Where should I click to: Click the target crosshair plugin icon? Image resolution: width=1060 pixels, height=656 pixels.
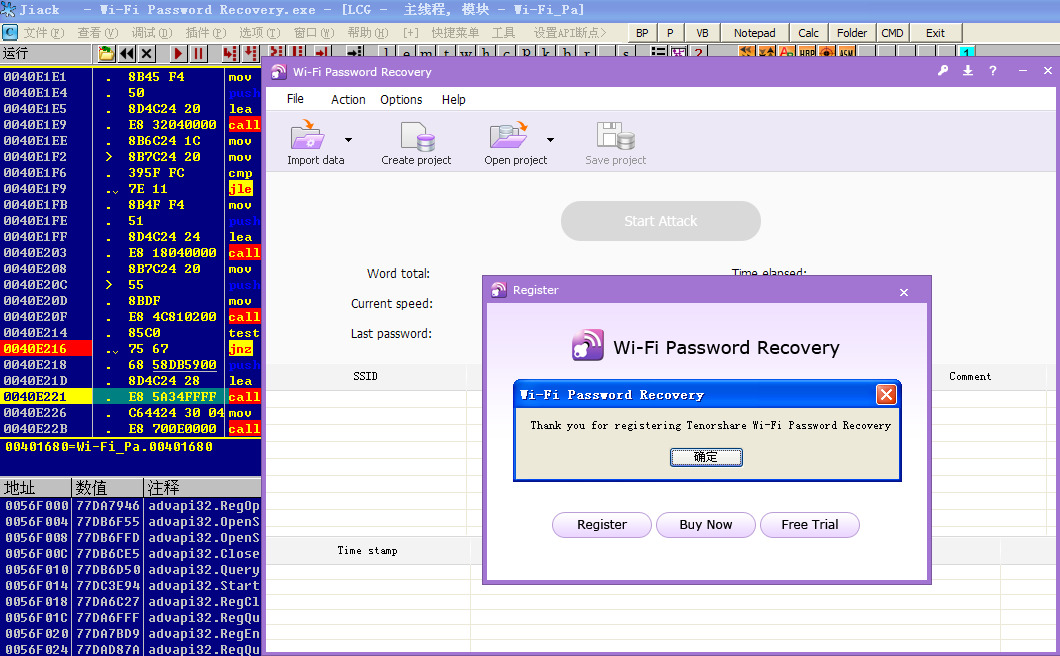point(826,52)
